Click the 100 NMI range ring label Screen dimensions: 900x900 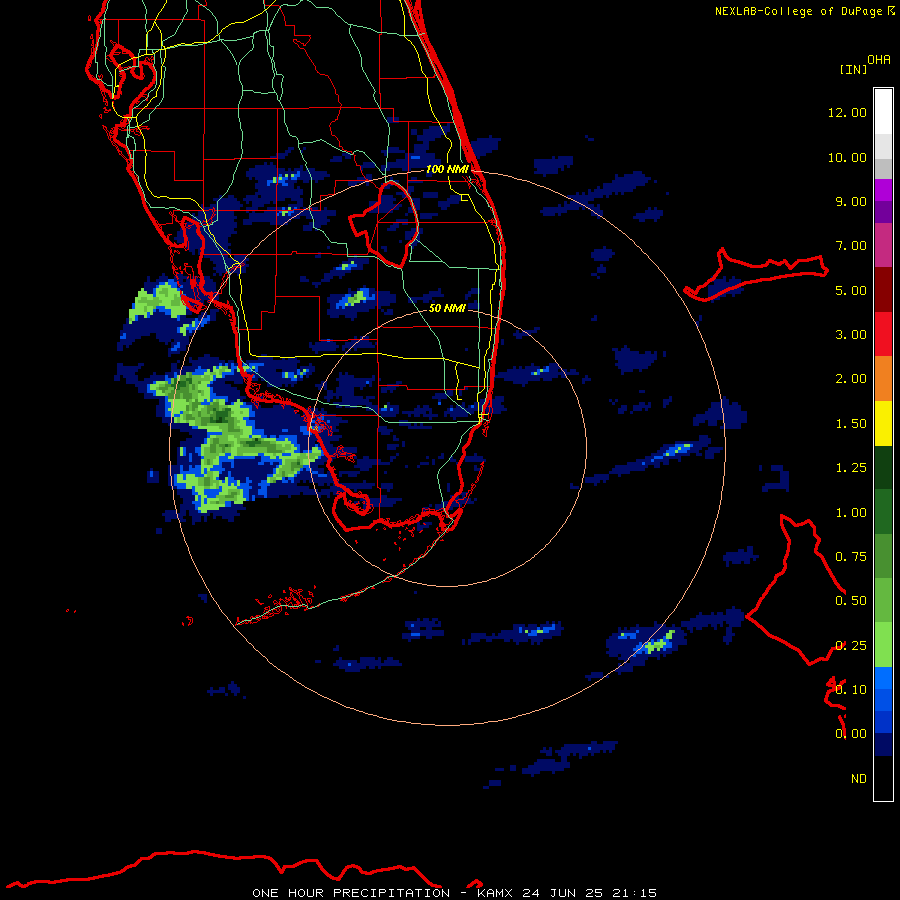(x=447, y=169)
